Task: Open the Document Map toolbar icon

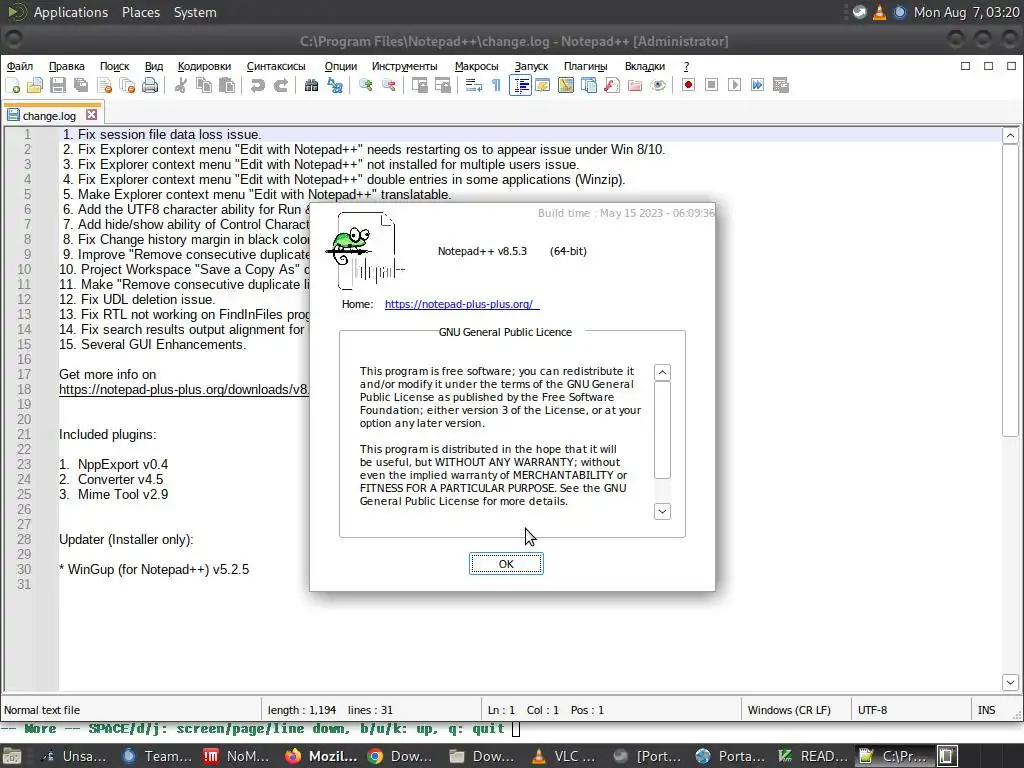Action: 566,85
